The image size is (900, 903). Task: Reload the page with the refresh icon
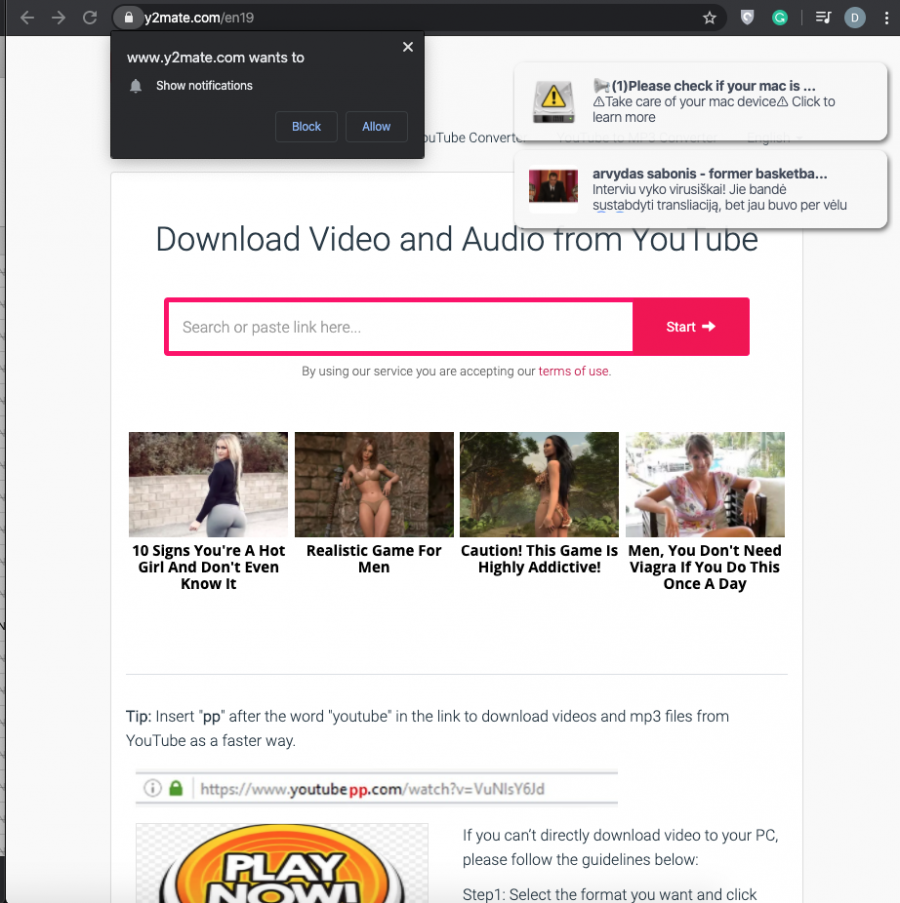(90, 18)
